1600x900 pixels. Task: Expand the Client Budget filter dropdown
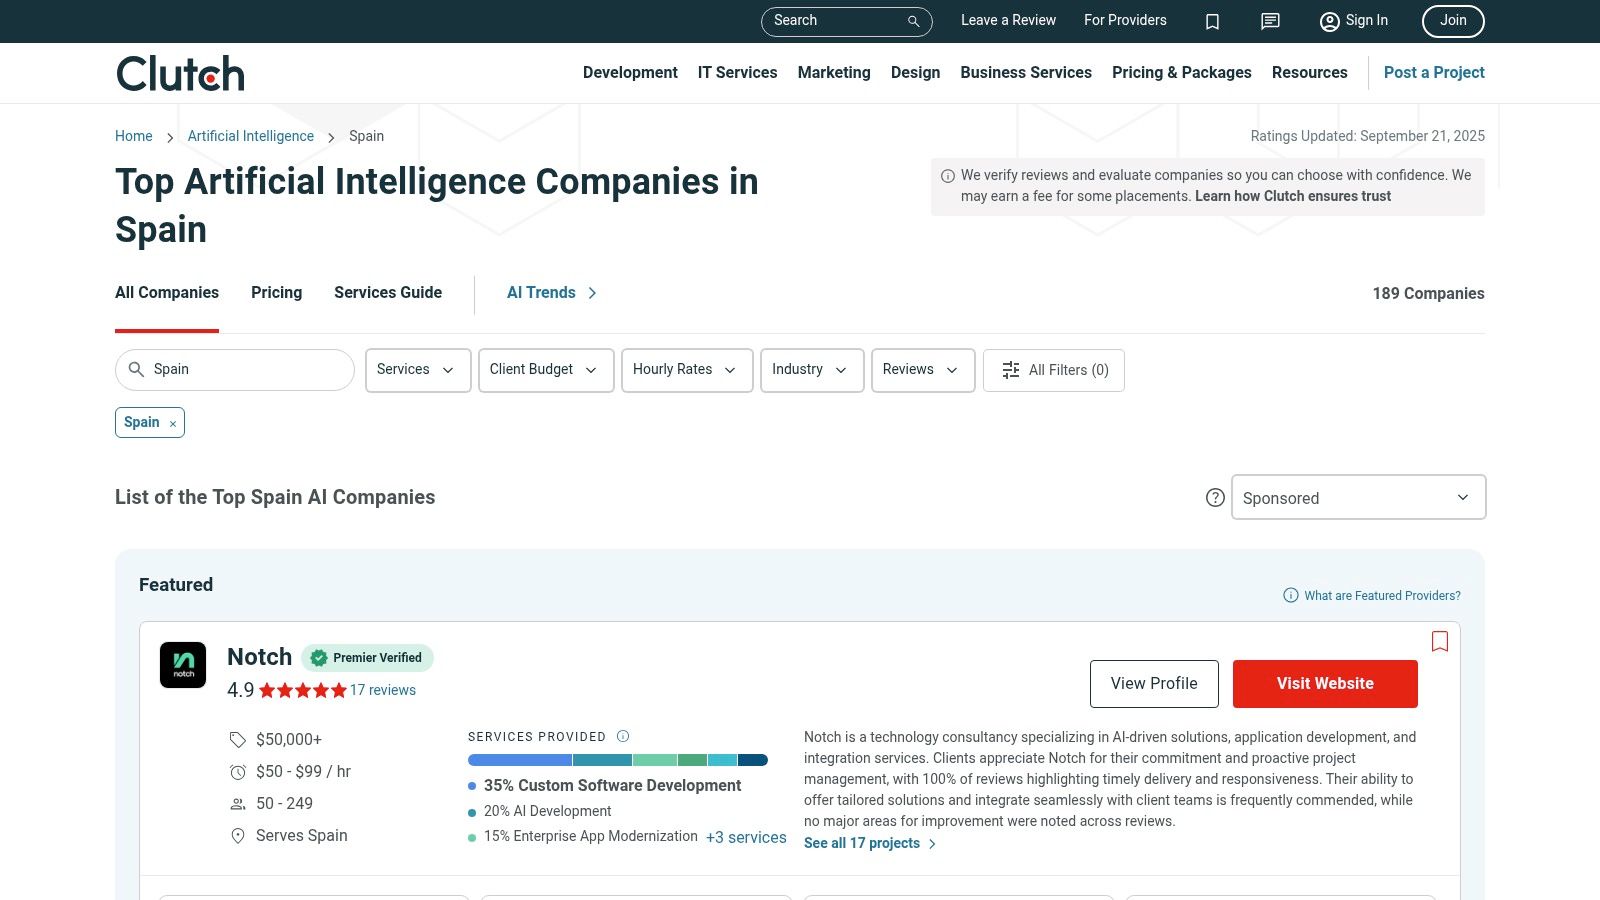[x=546, y=370]
